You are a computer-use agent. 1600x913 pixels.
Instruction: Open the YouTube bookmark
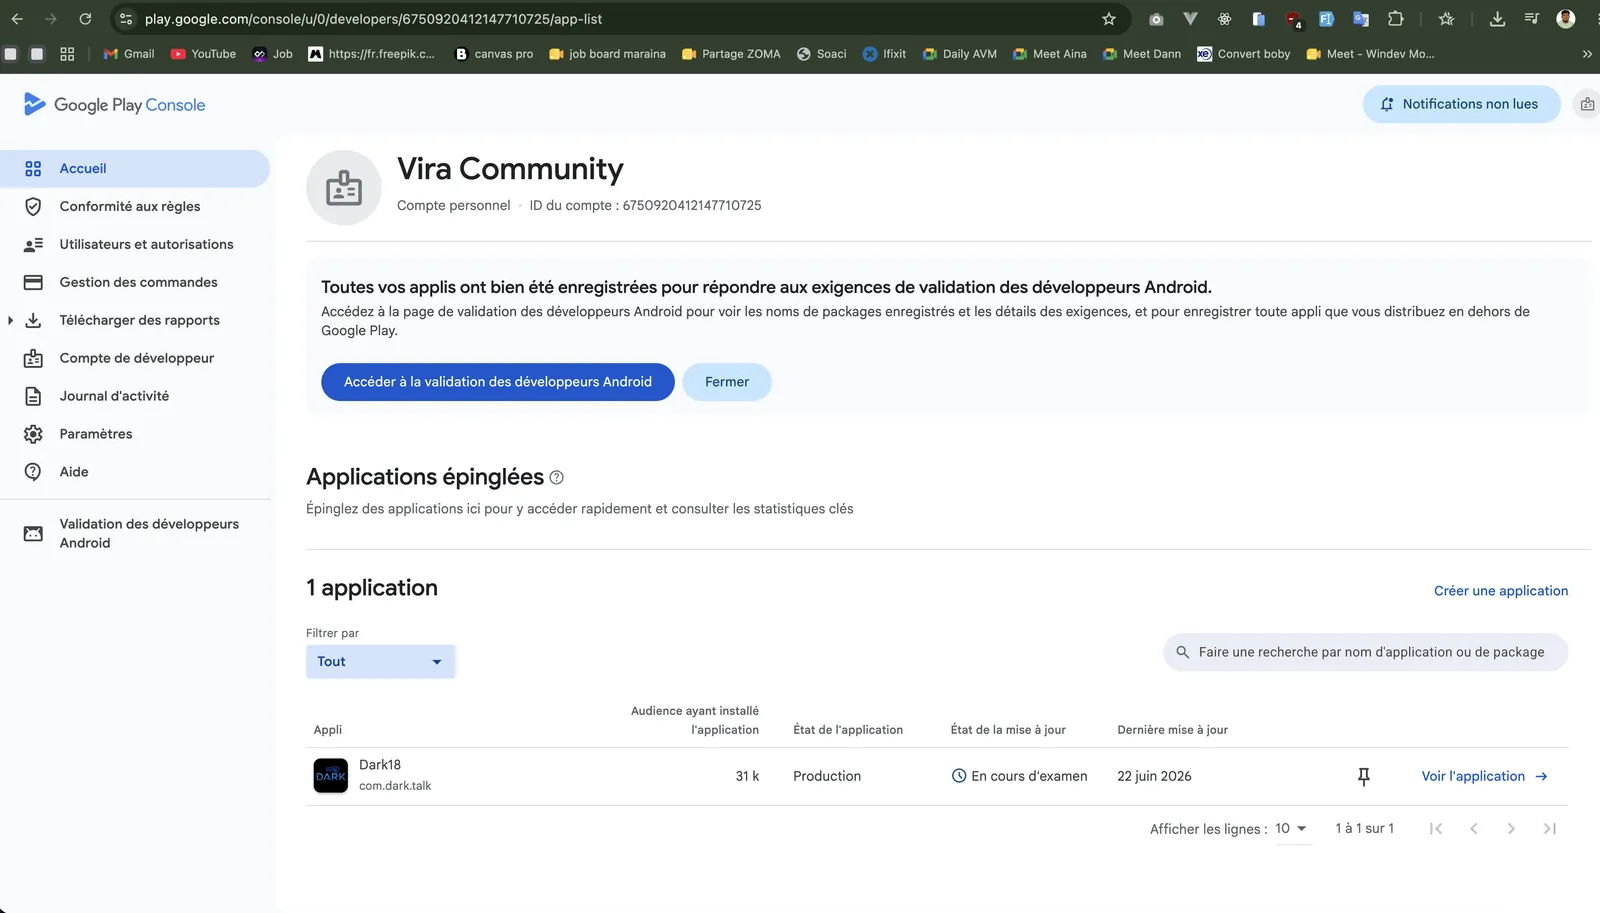203,54
